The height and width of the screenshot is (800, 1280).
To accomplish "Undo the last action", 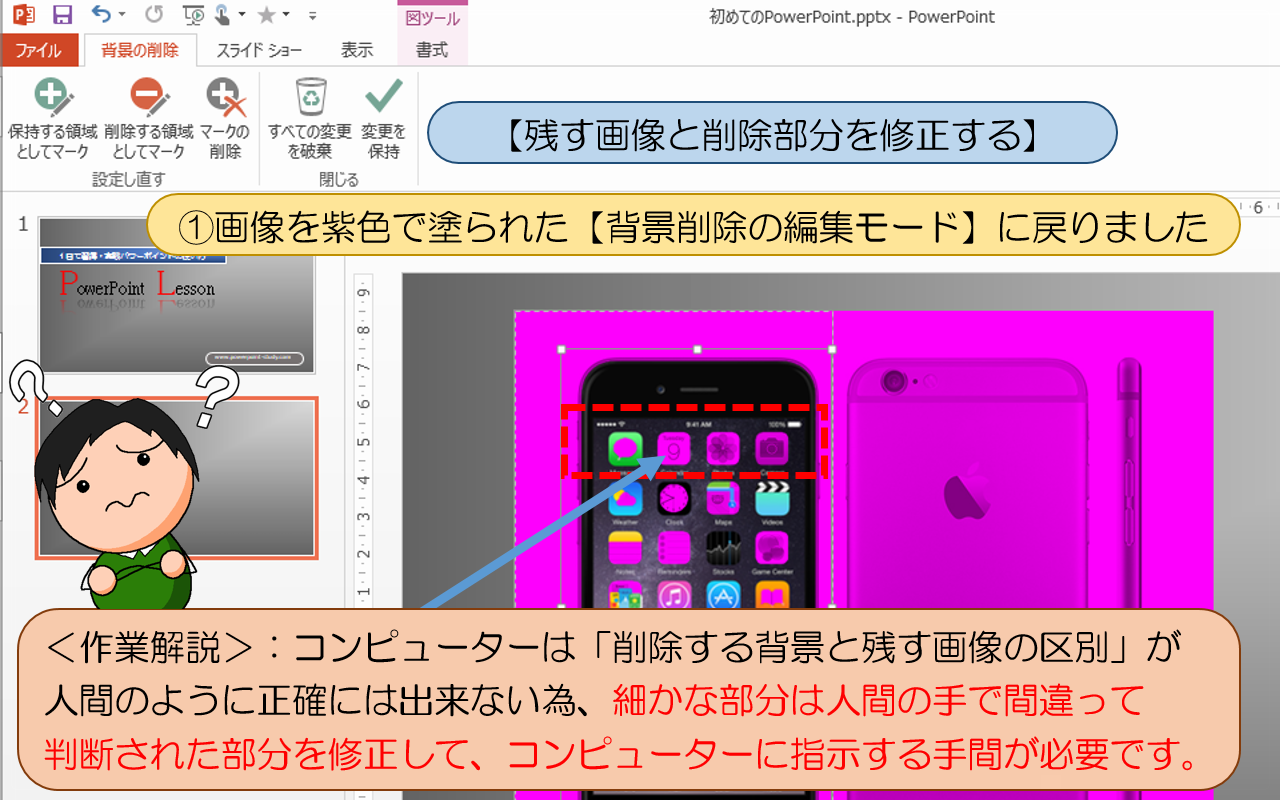I will point(101,14).
